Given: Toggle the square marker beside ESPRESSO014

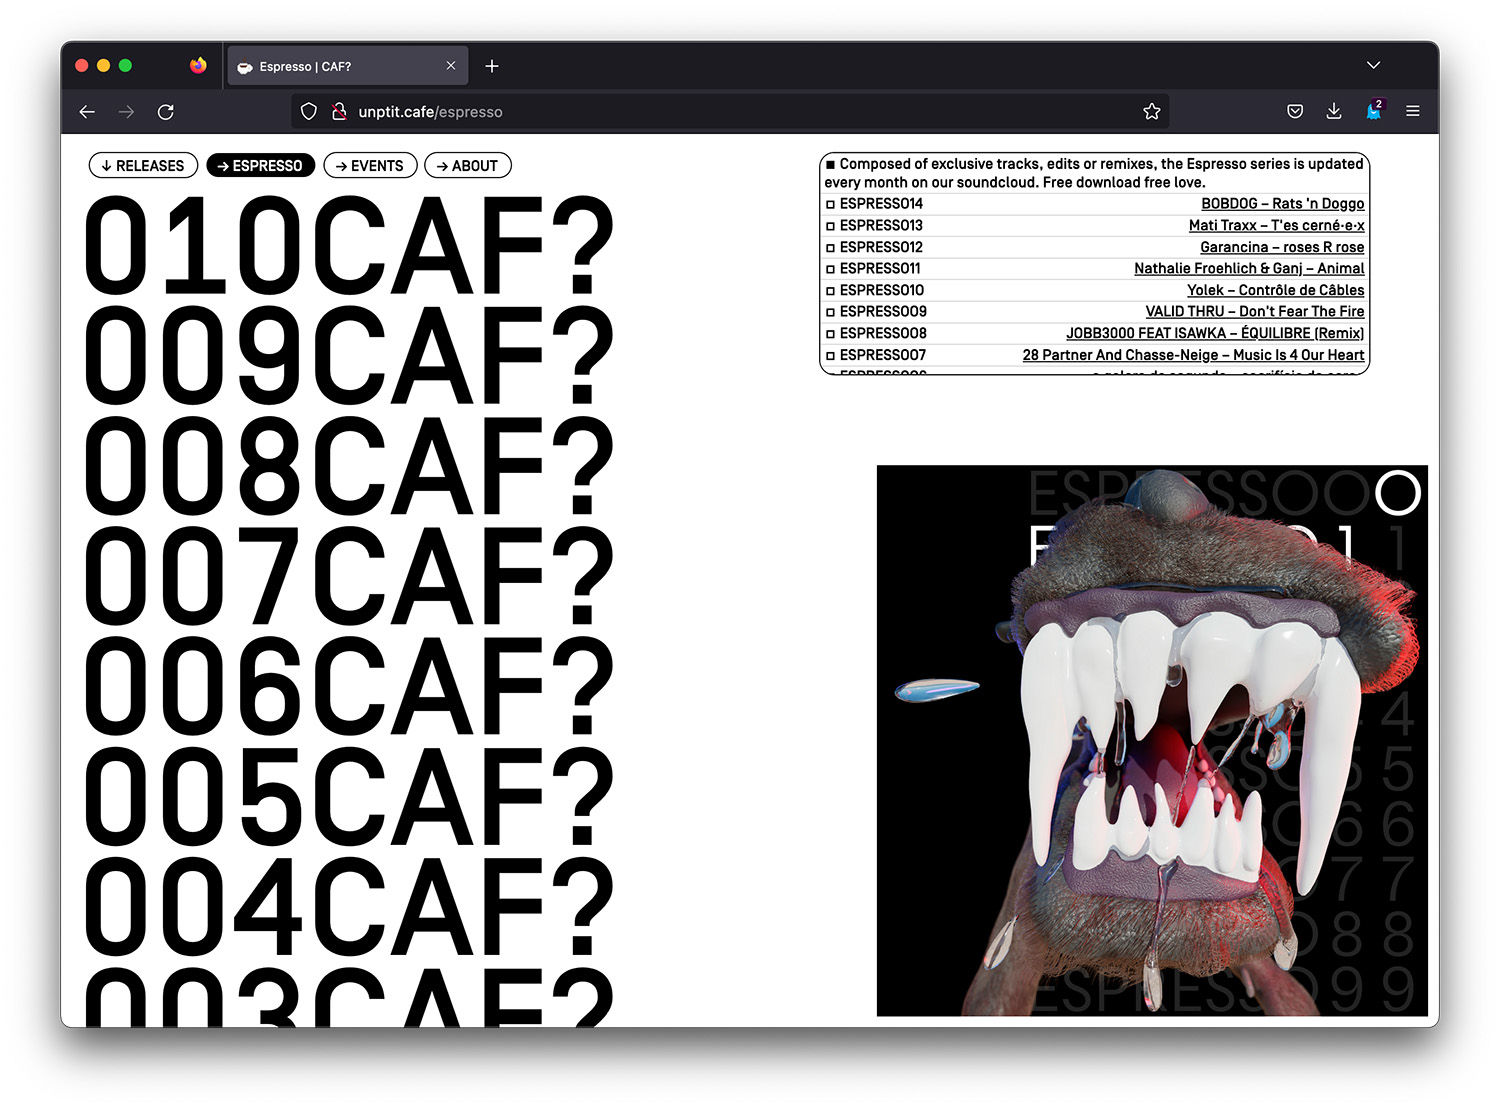Looking at the screenshot, I should 830,204.
